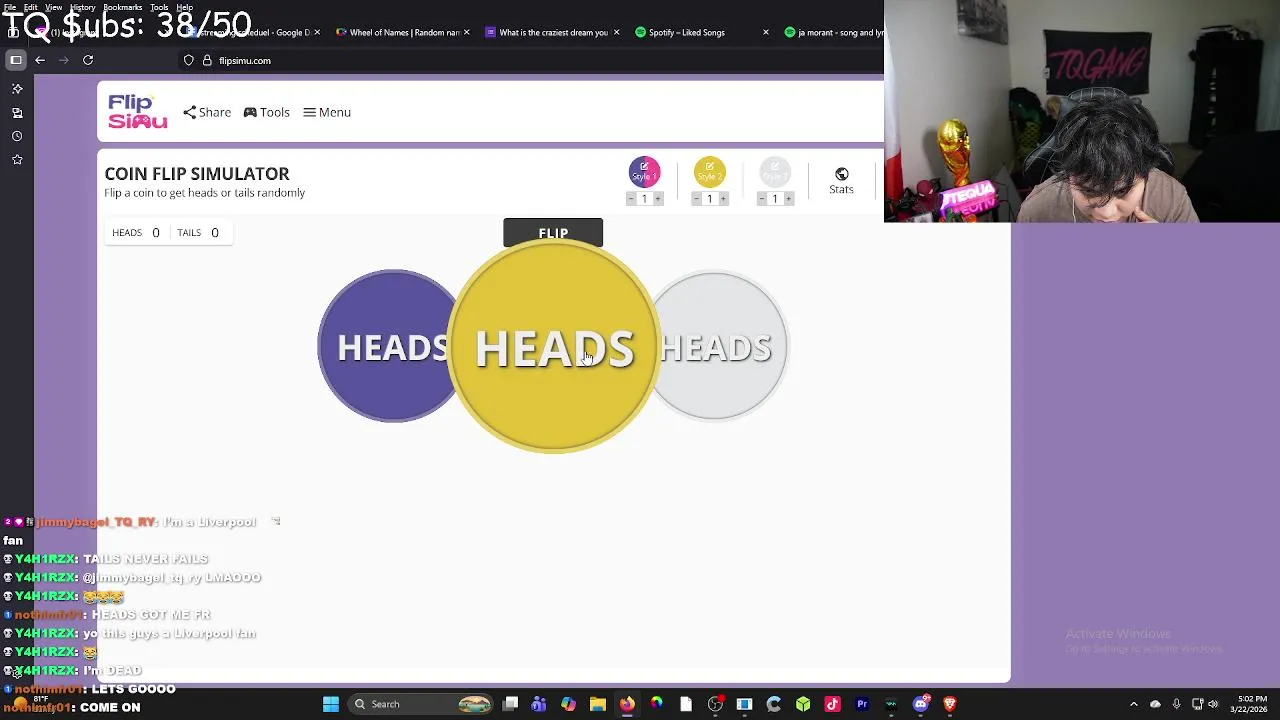Decrease Style 1 coin count with minus

[x=631, y=199]
